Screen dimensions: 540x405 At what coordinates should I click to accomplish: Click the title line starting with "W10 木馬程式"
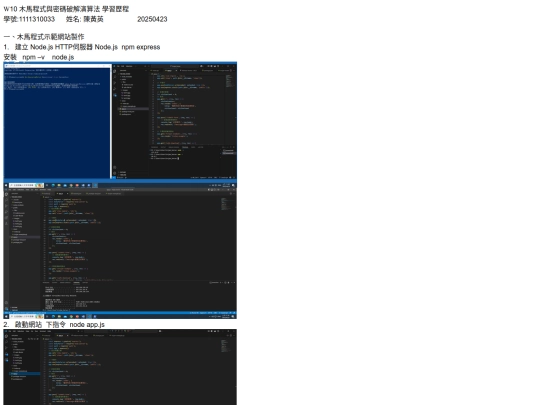click(x=66, y=9)
